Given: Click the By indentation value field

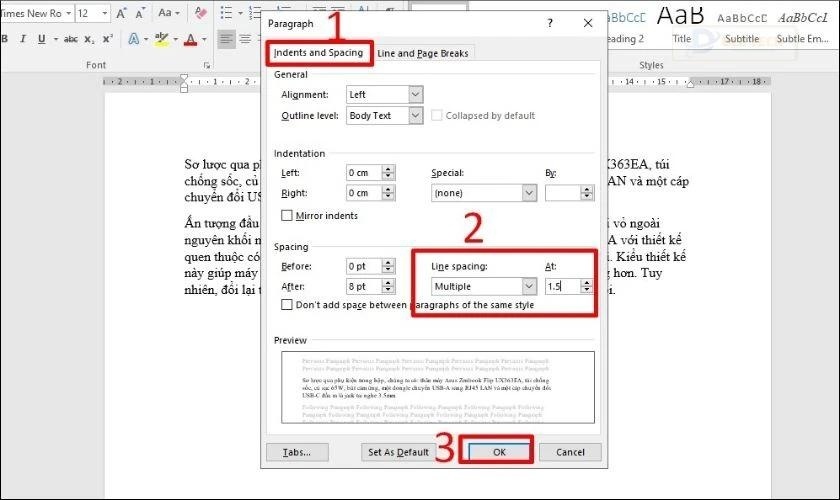Looking at the screenshot, I should pyautogui.click(x=562, y=193).
